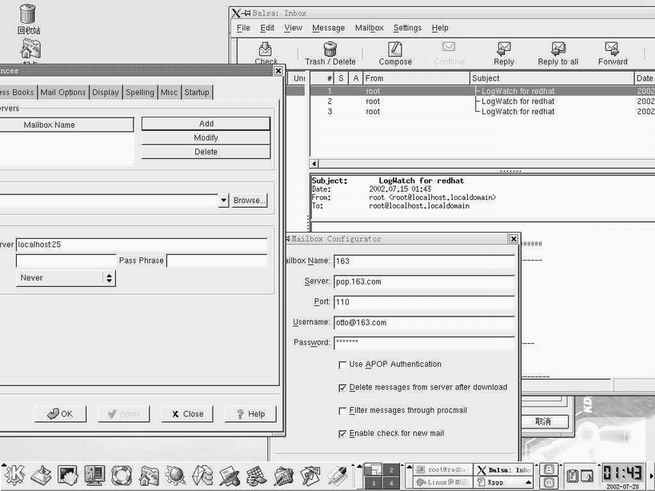This screenshot has height=491, width=655.
Task: Click the Reply toolbar icon
Action: (504, 52)
